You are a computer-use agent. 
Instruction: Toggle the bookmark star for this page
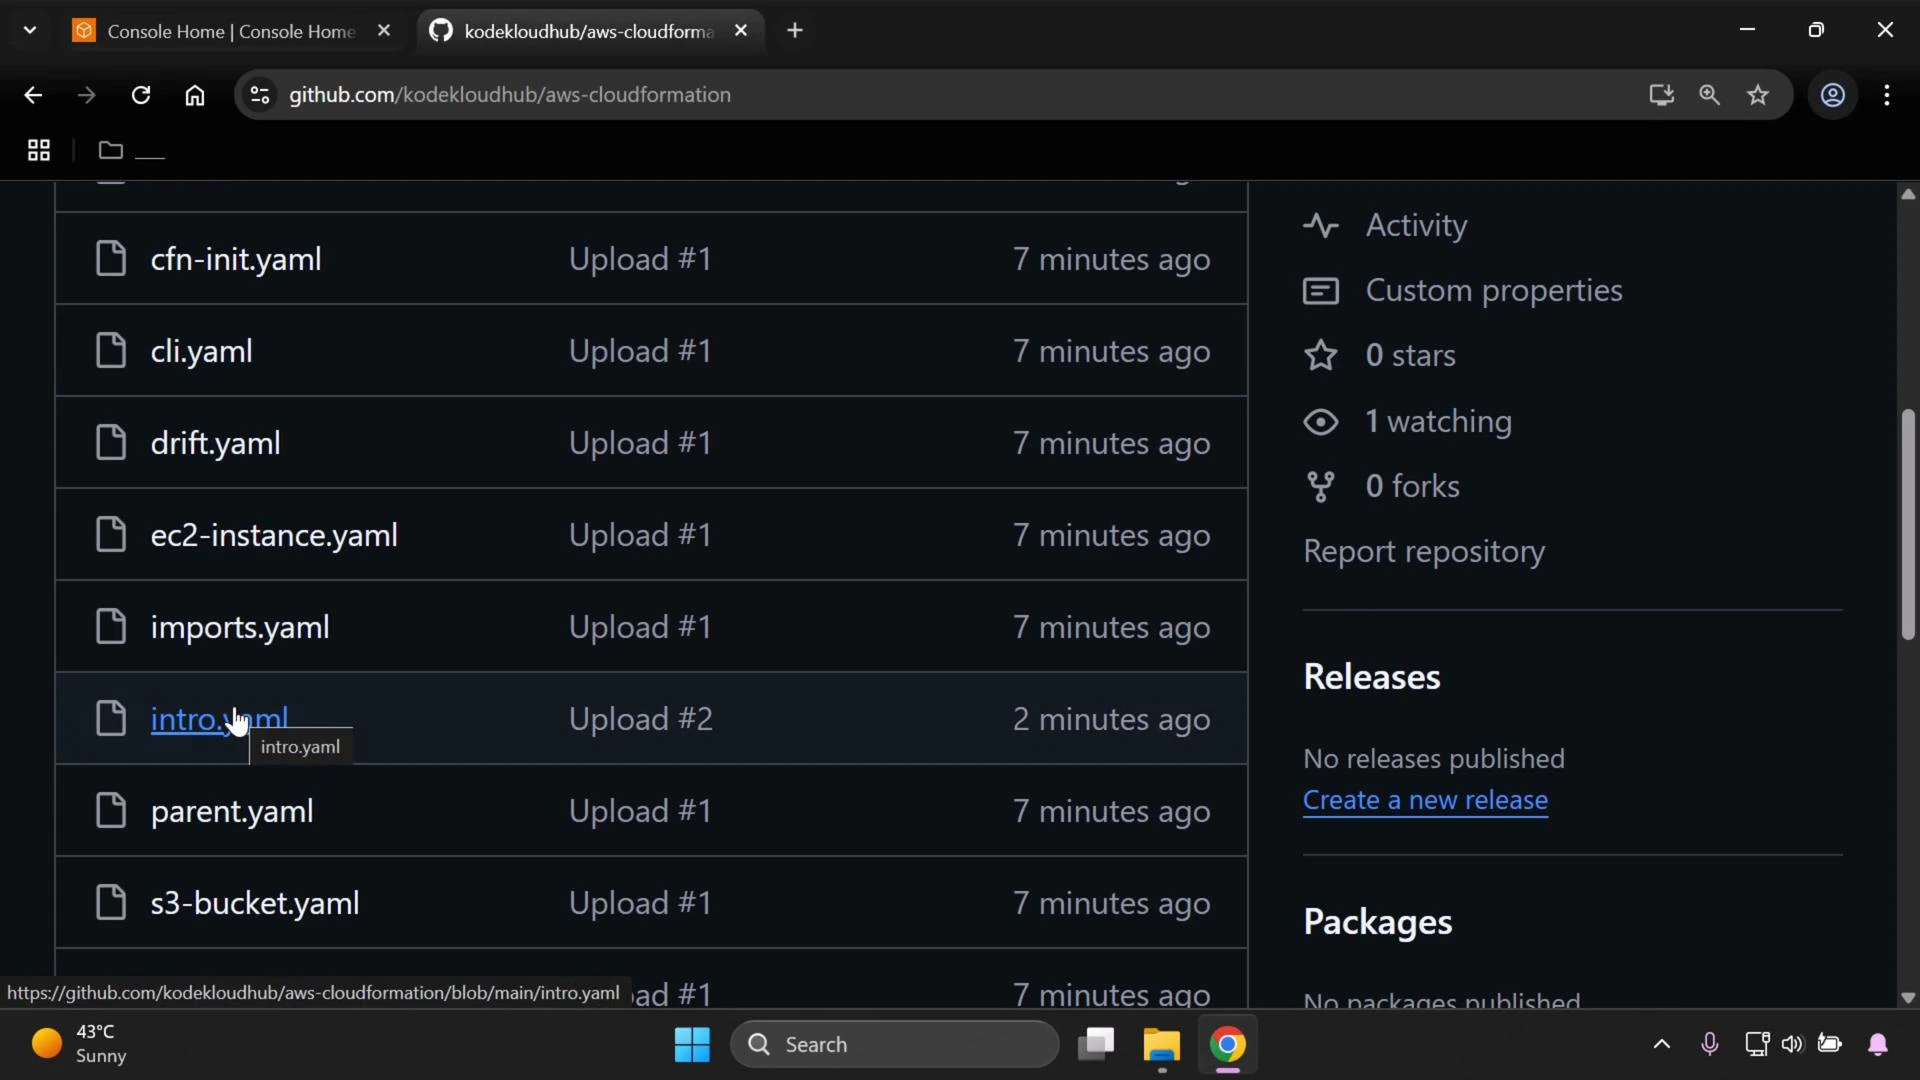1758,95
